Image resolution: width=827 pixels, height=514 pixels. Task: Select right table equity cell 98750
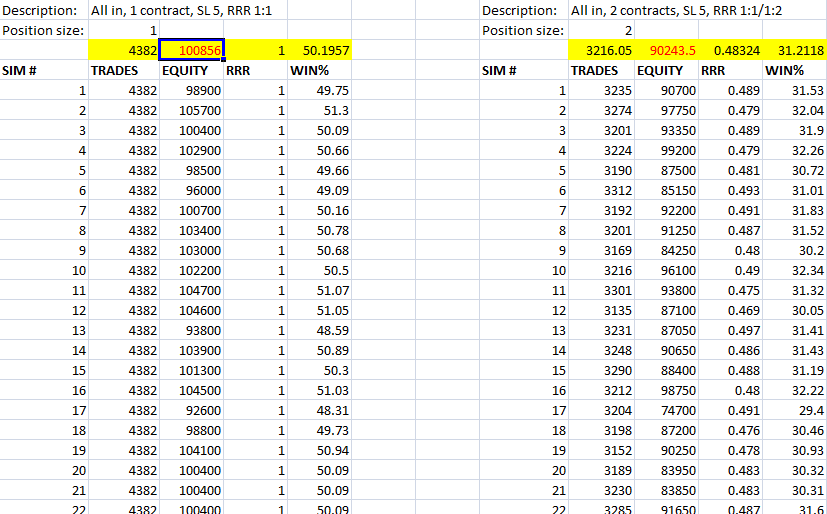point(667,391)
